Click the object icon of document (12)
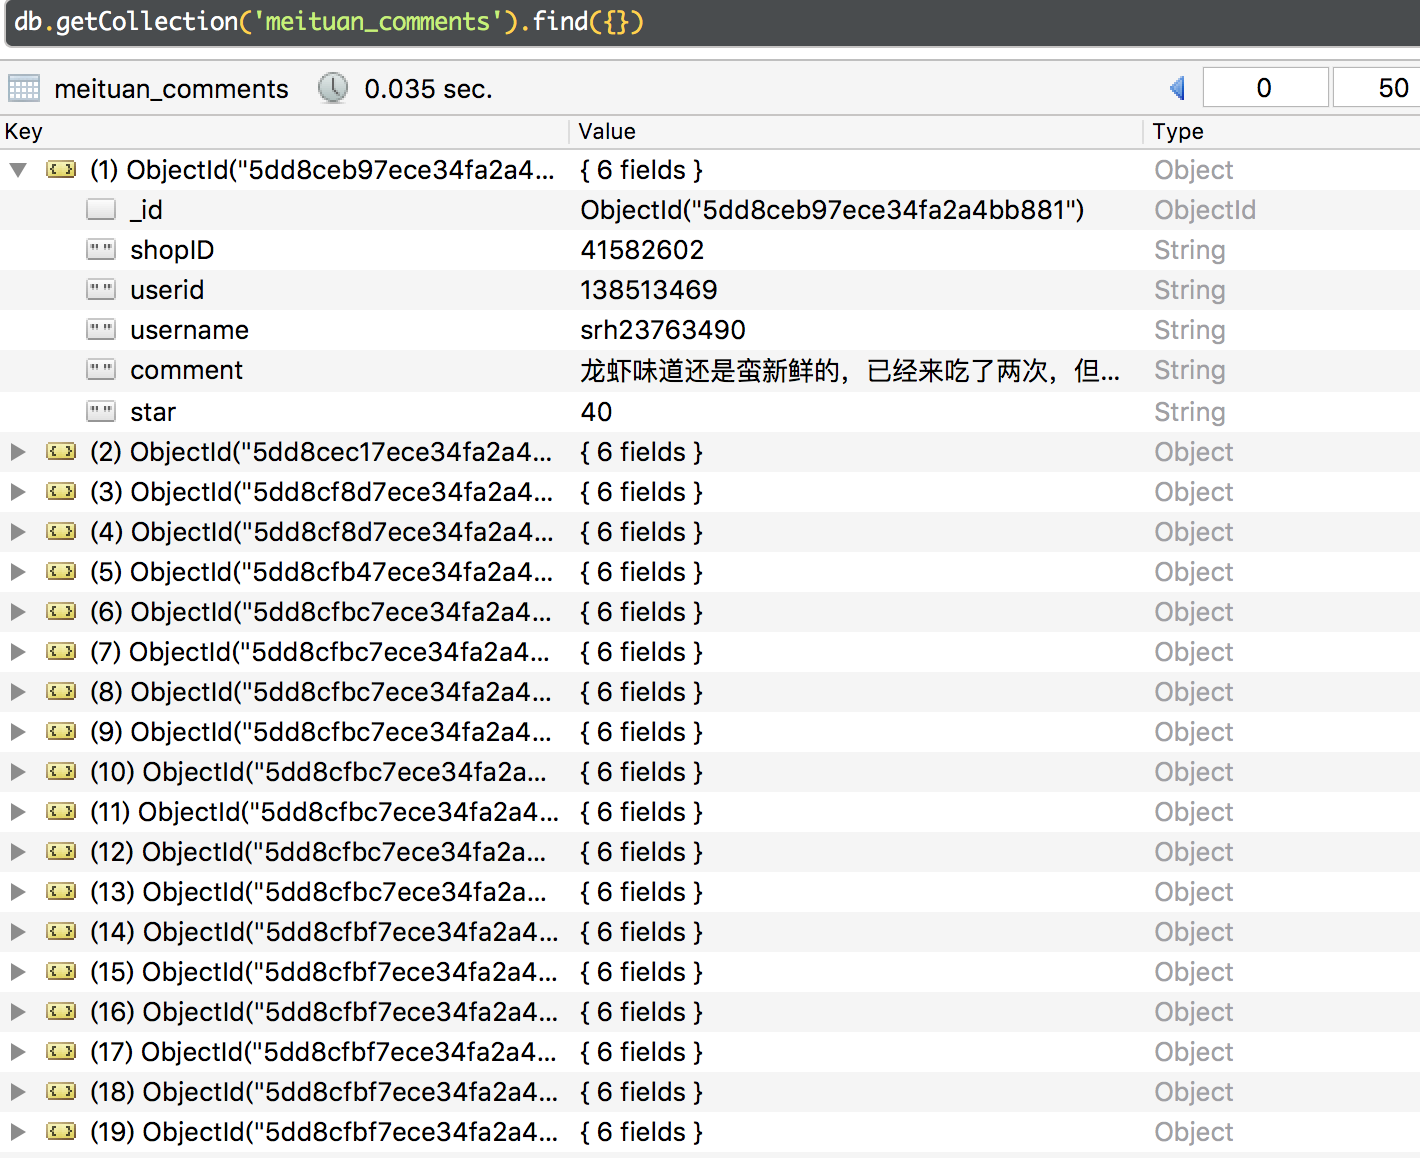 pyautogui.click(x=61, y=852)
